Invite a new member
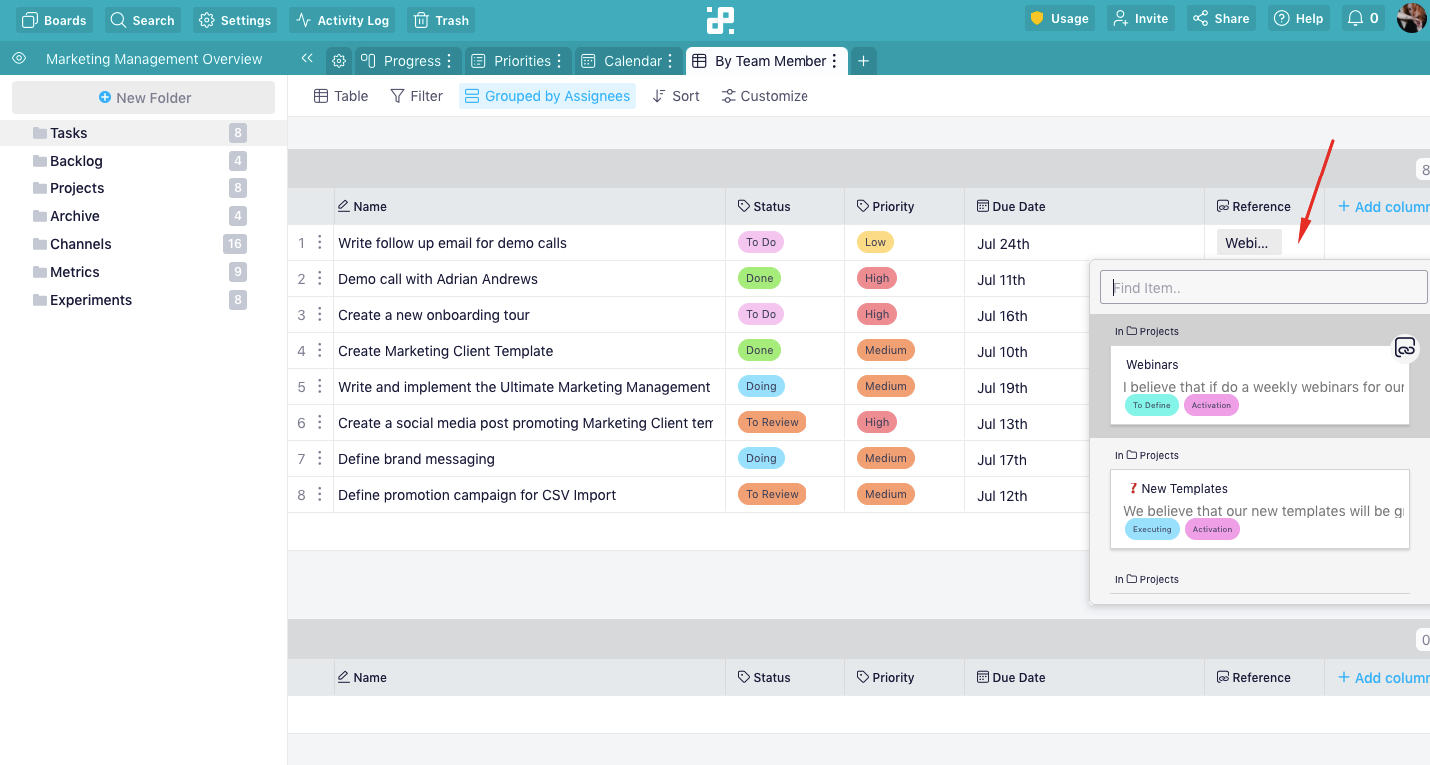The width and height of the screenshot is (1430, 765). tap(1140, 18)
